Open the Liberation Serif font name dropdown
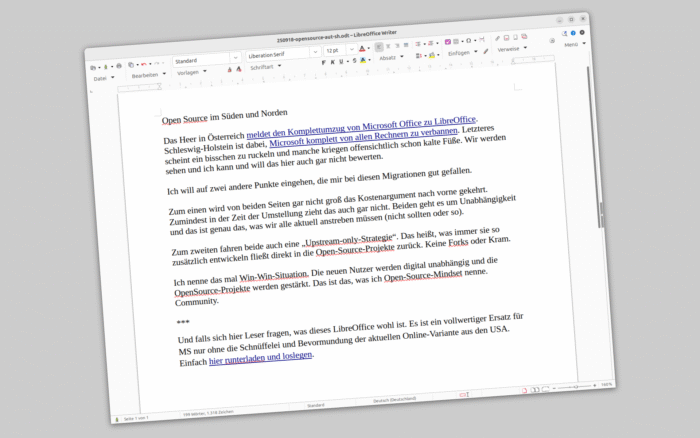 (280, 54)
